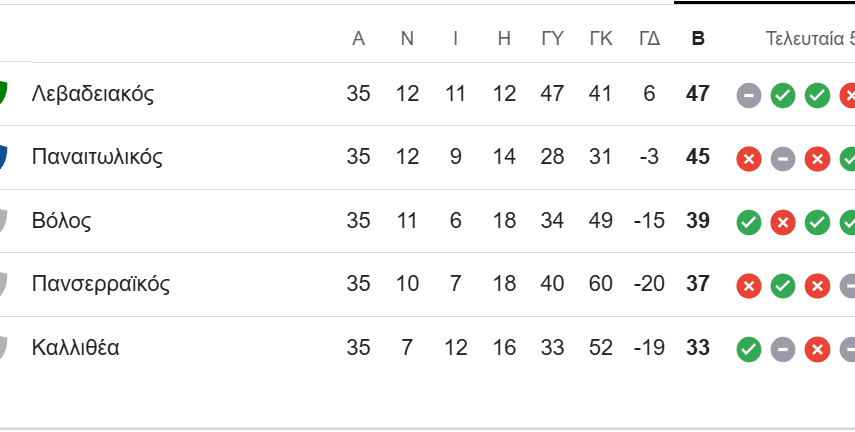Click the grey draw icon in Λεβαδειακός row
855x432 pixels.
pyautogui.click(x=749, y=95)
